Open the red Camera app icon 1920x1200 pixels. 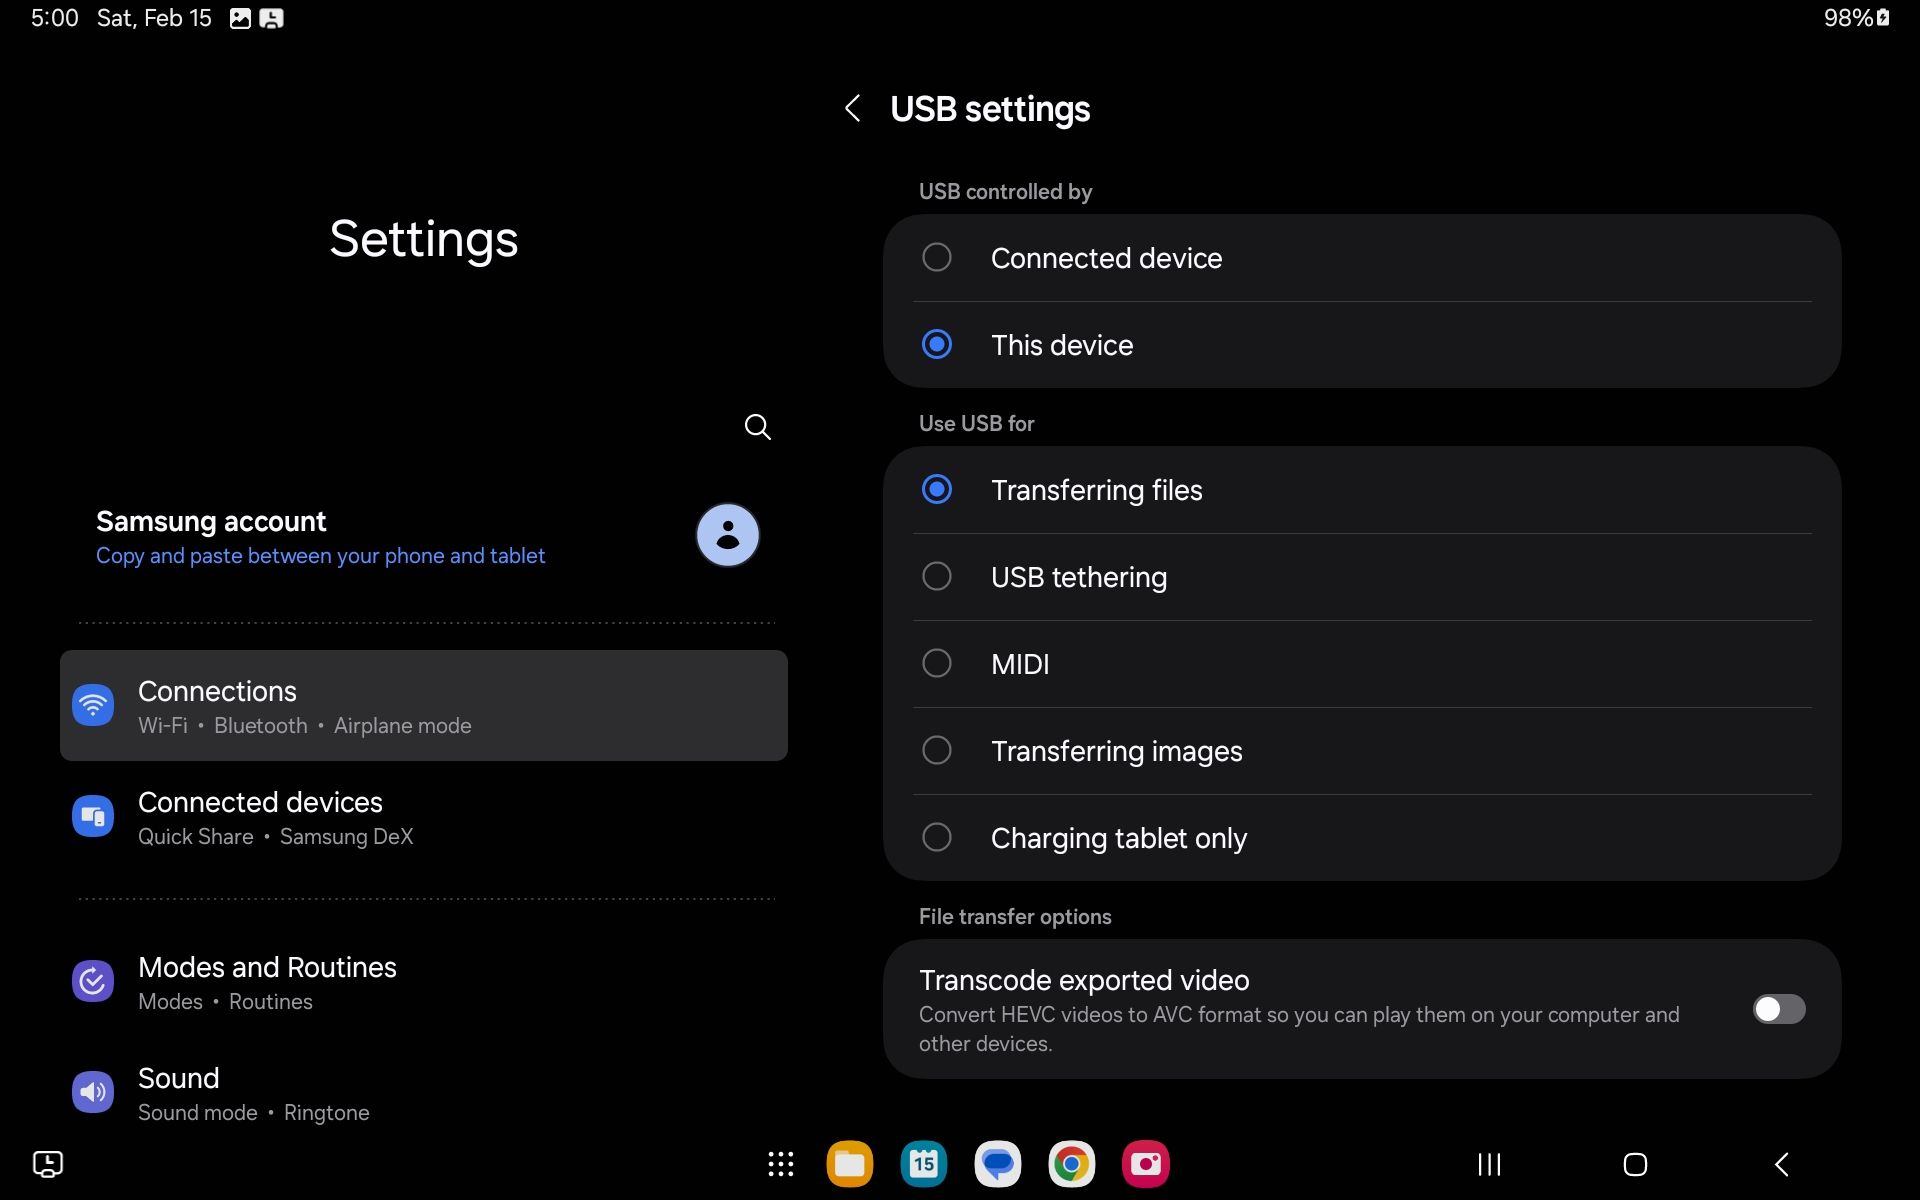click(1145, 1164)
